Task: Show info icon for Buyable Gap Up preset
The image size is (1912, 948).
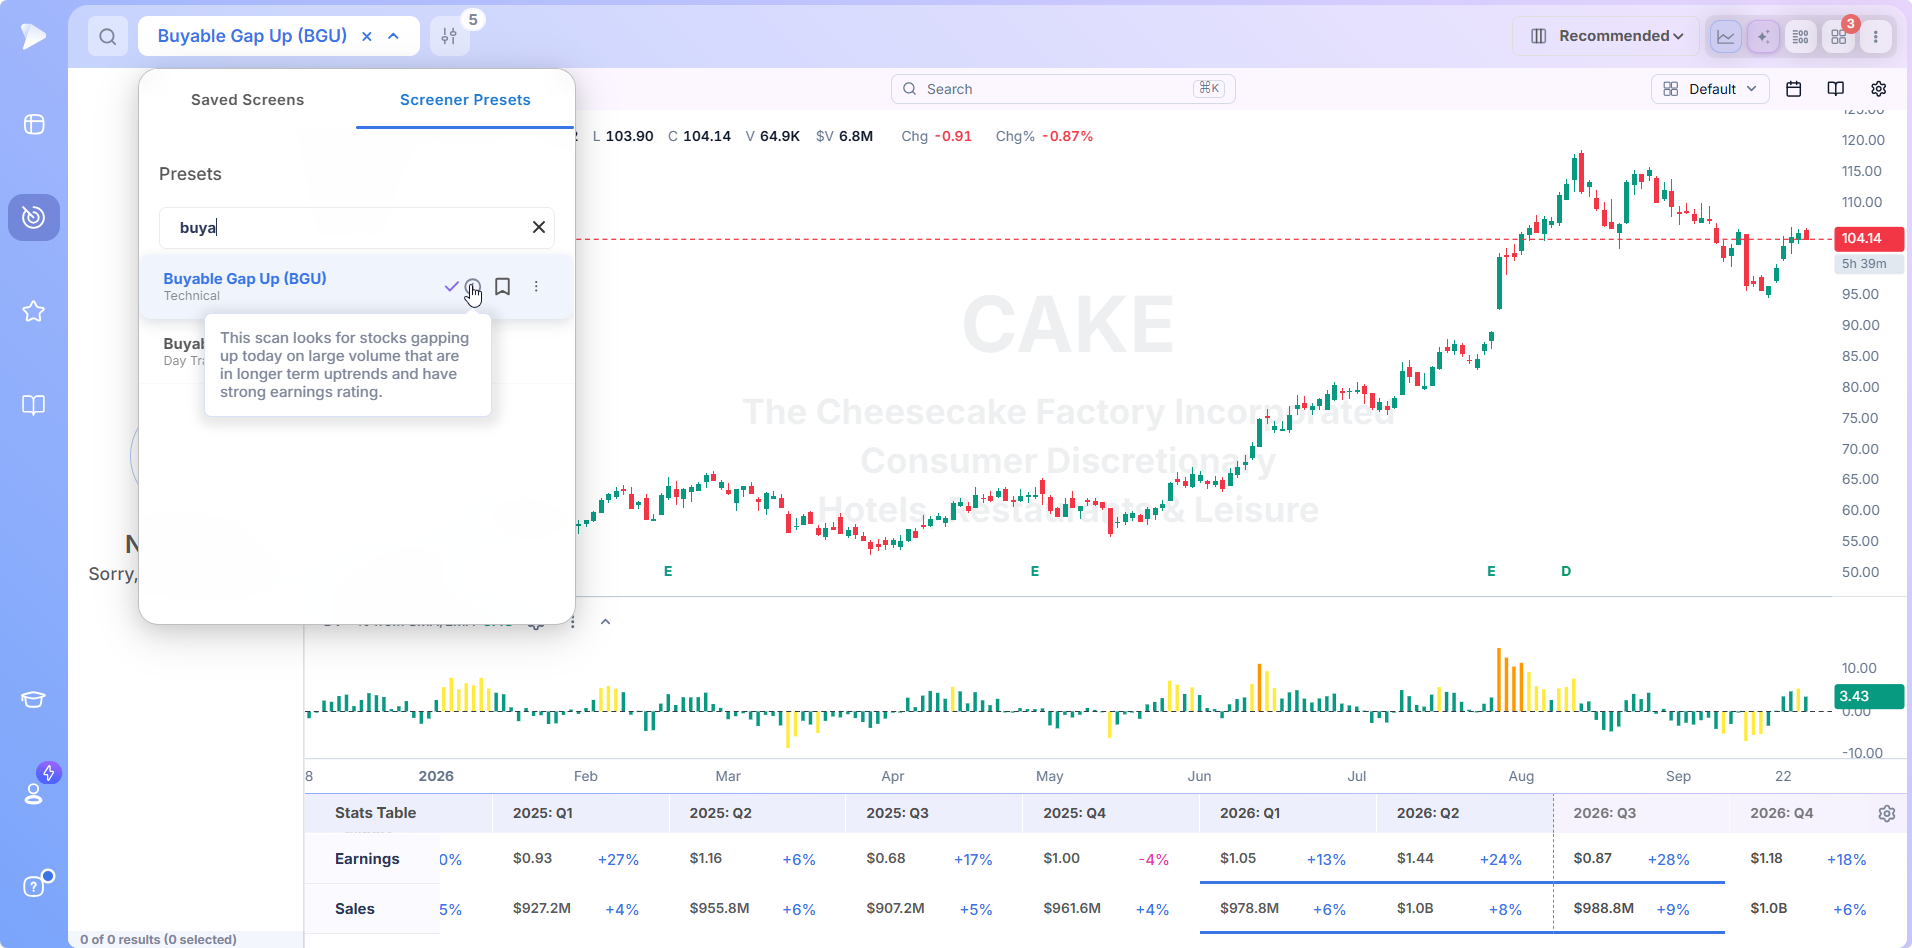Action: coord(473,287)
